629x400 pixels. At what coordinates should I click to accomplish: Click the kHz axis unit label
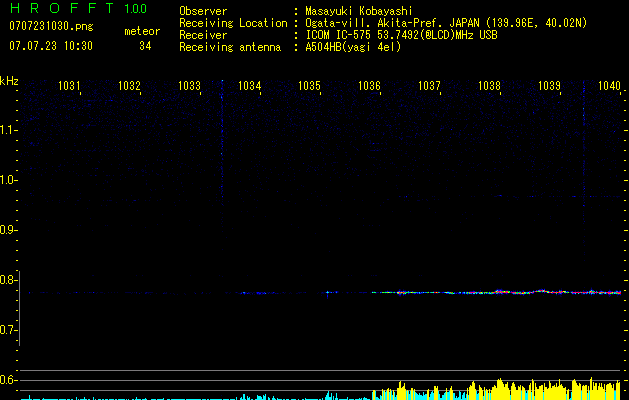(x=9, y=81)
